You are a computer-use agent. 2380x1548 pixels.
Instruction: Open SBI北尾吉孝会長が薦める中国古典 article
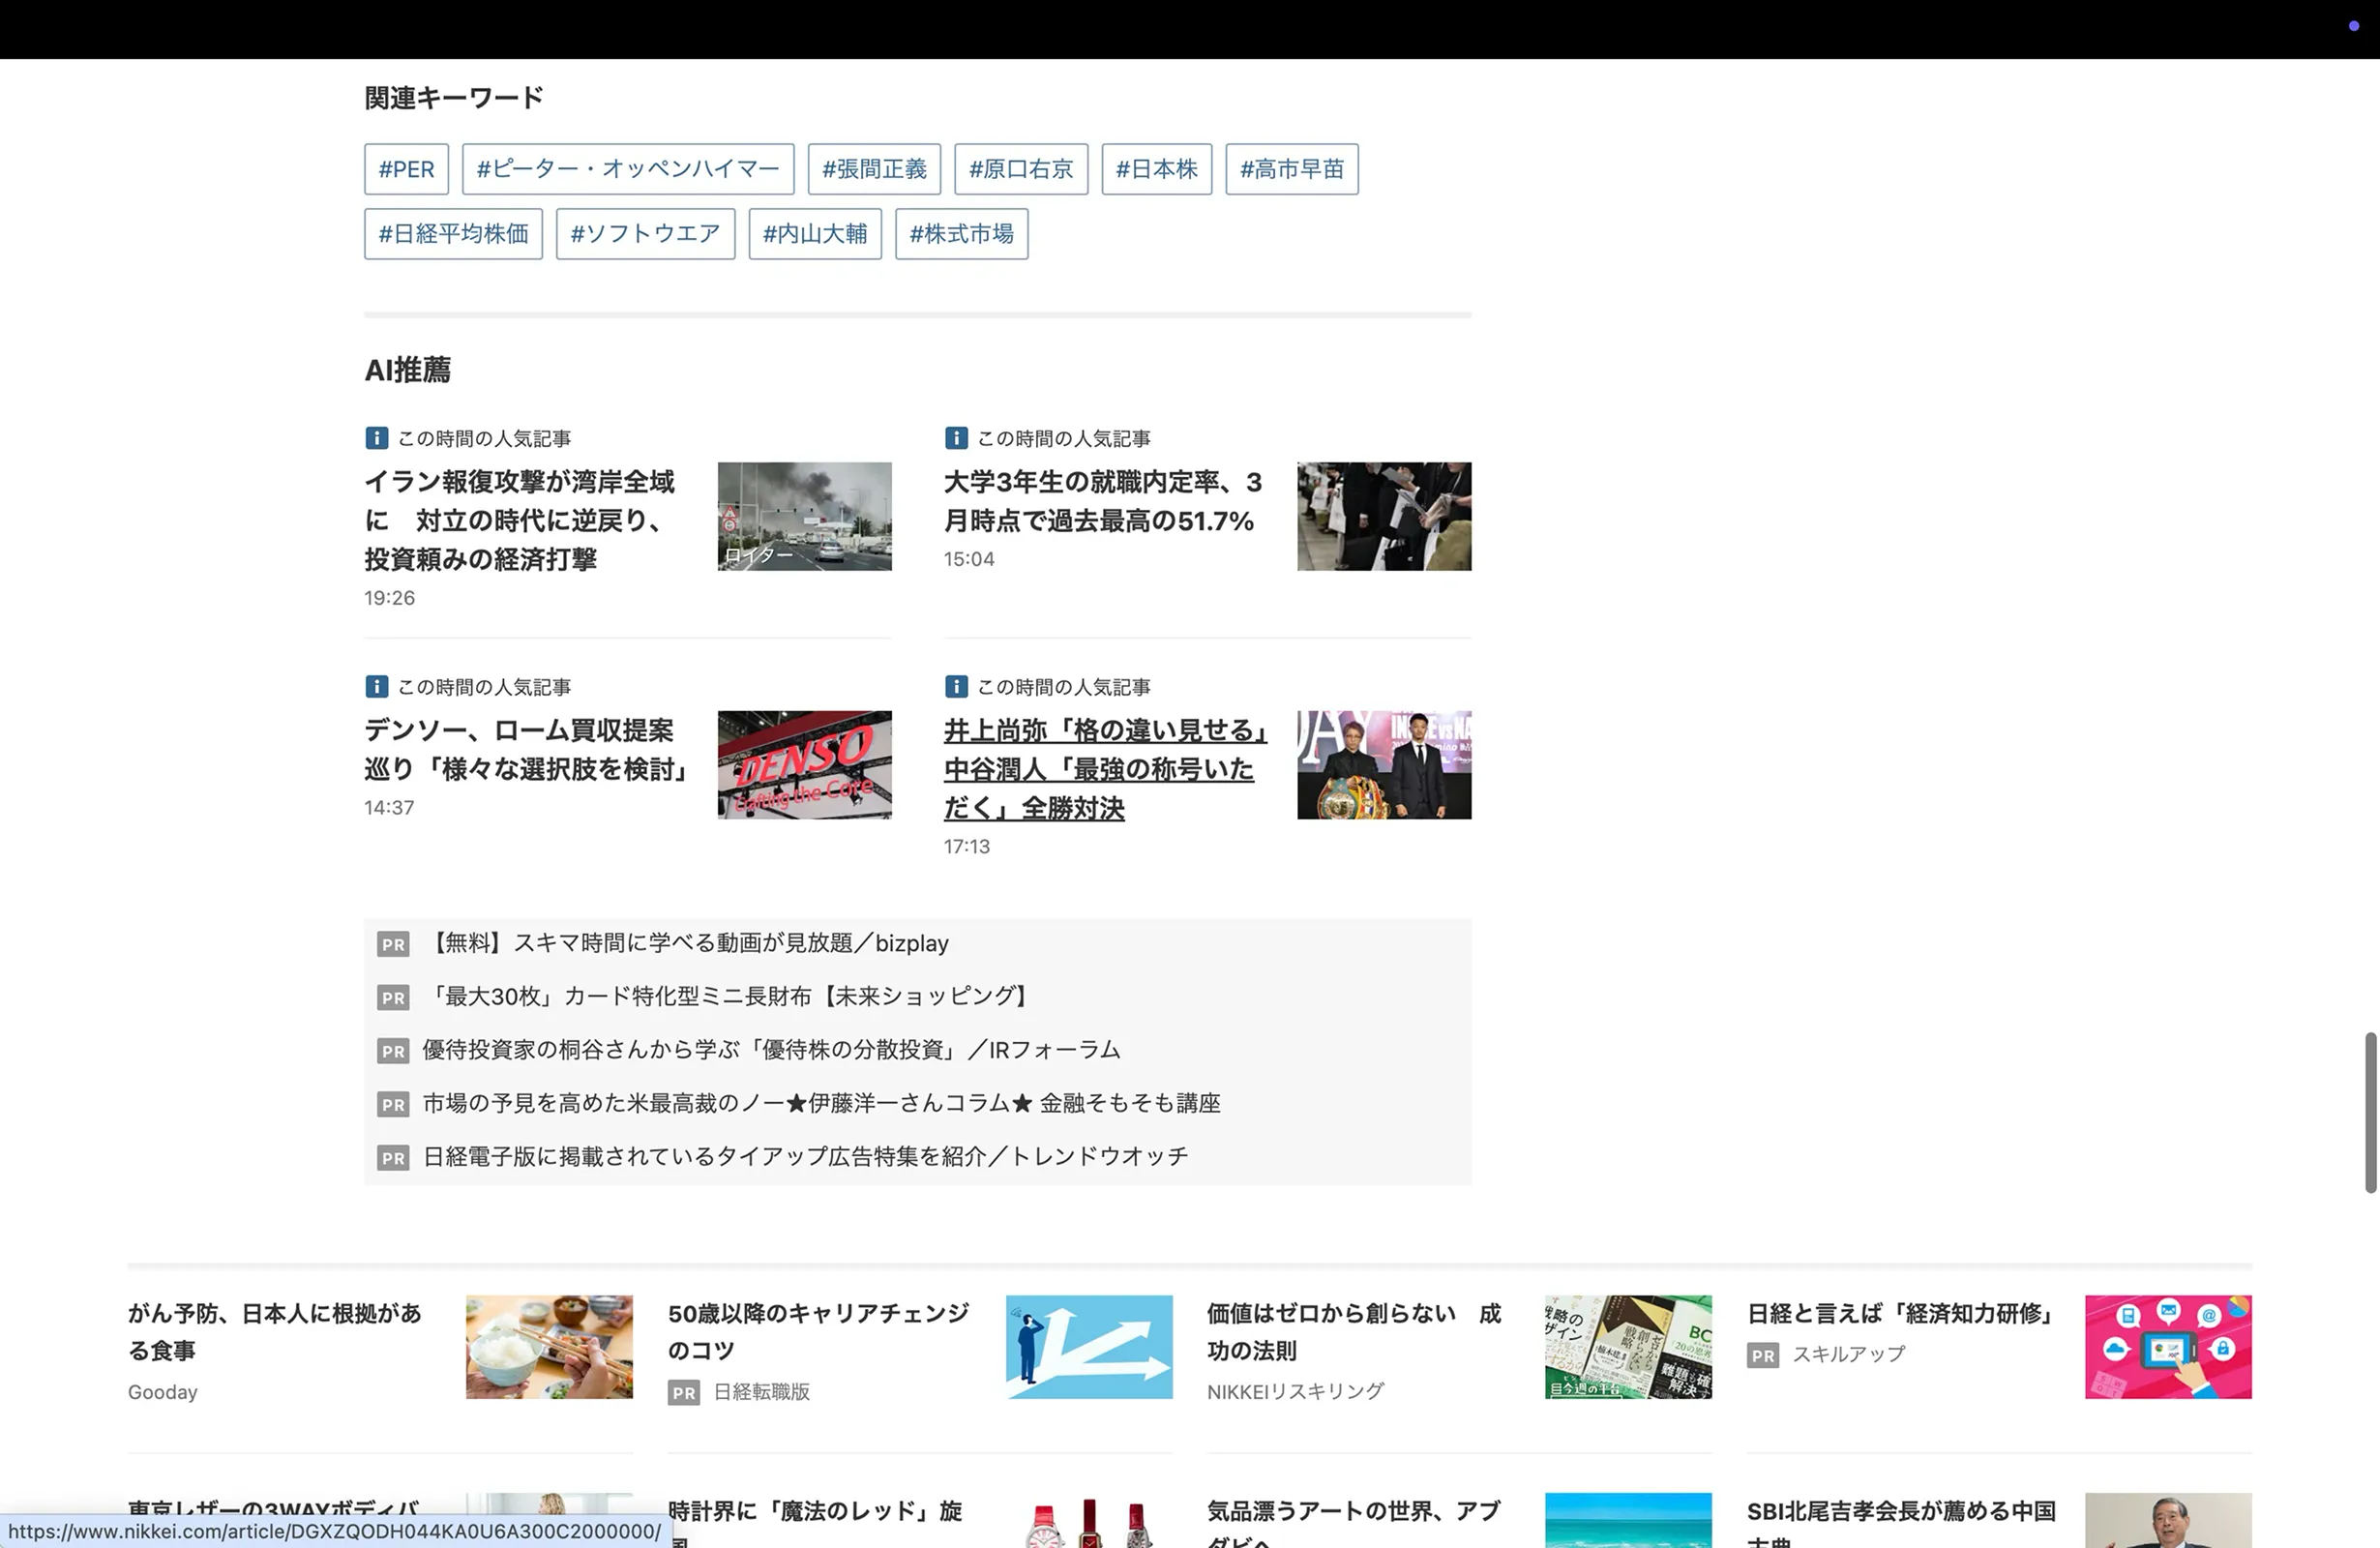[x=1901, y=1521]
